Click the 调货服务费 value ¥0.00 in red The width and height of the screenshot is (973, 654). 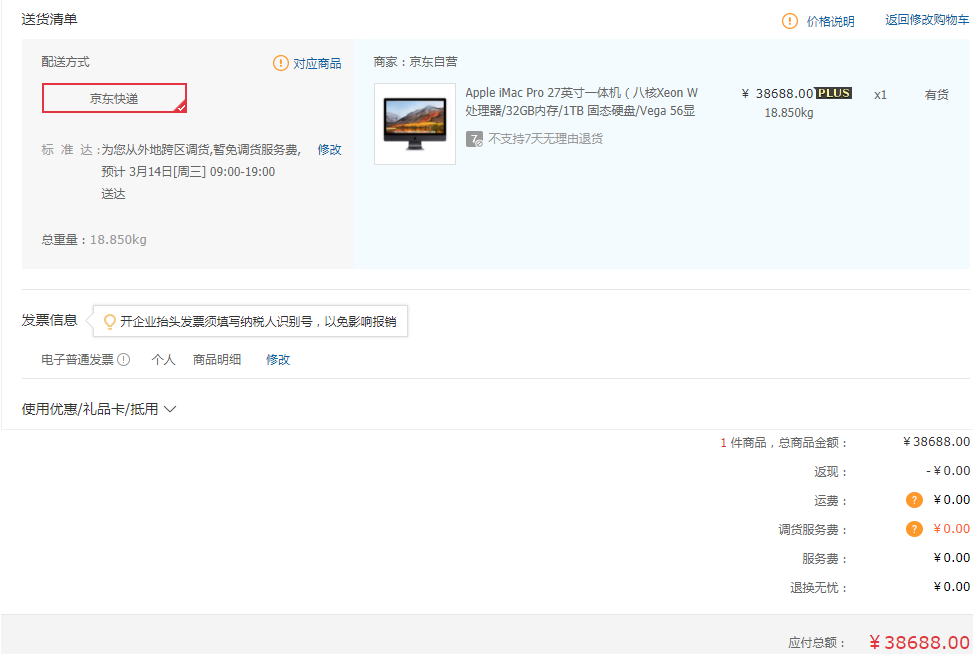tap(951, 529)
